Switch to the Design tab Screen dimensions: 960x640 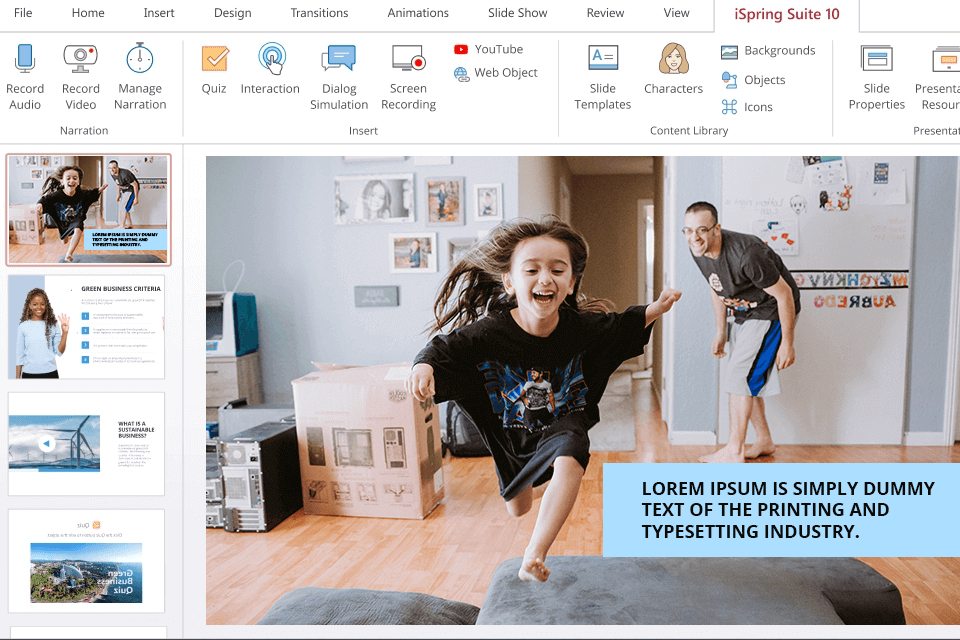[233, 13]
